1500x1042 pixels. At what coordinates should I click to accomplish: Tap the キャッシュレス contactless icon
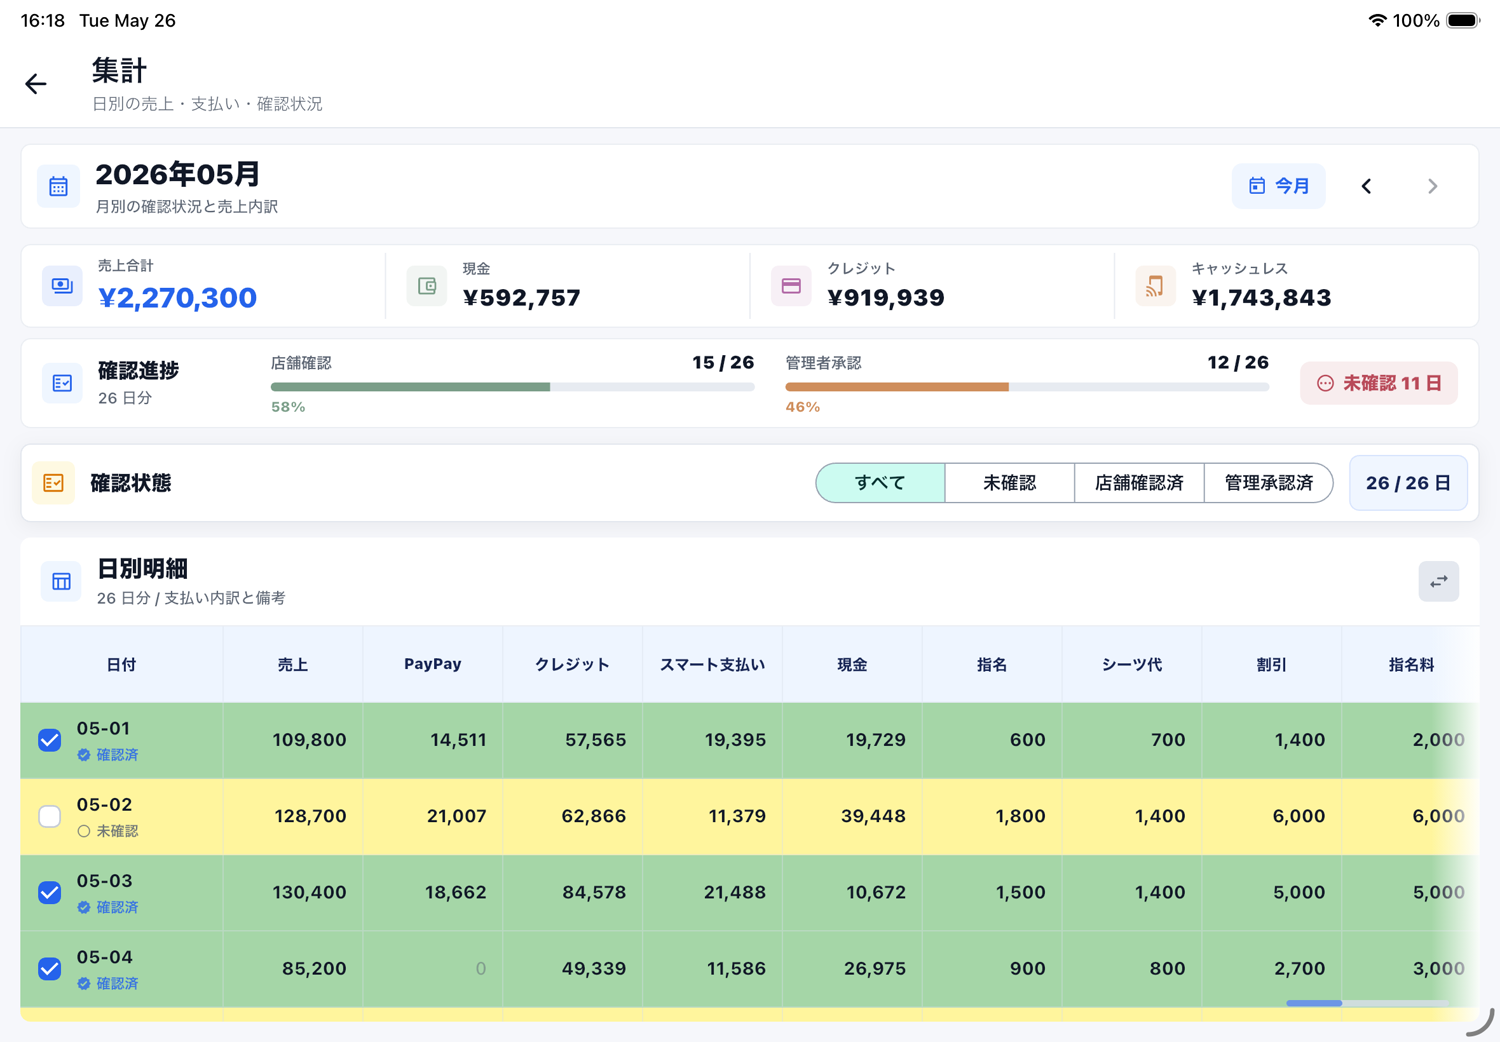[x=1155, y=285]
